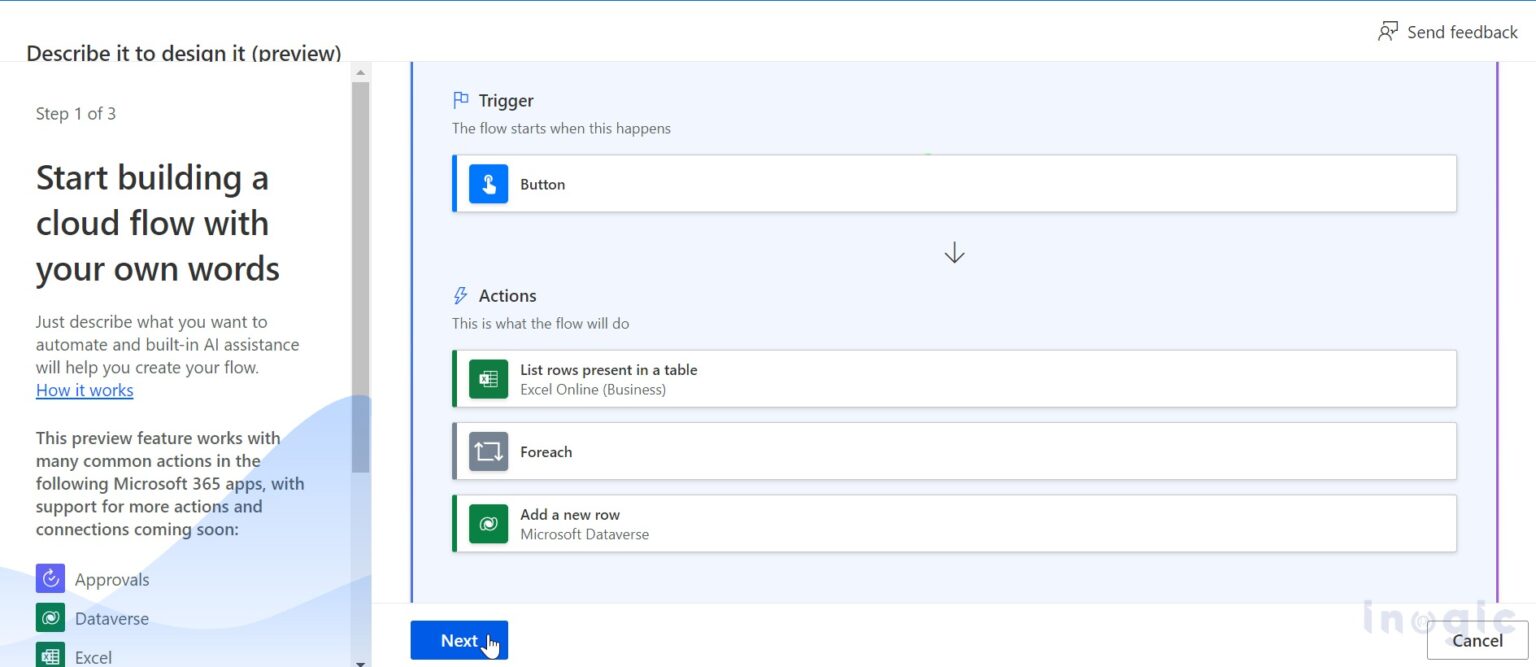1536x667 pixels.
Task: Open the Send feedback text link
Action: (1461, 32)
